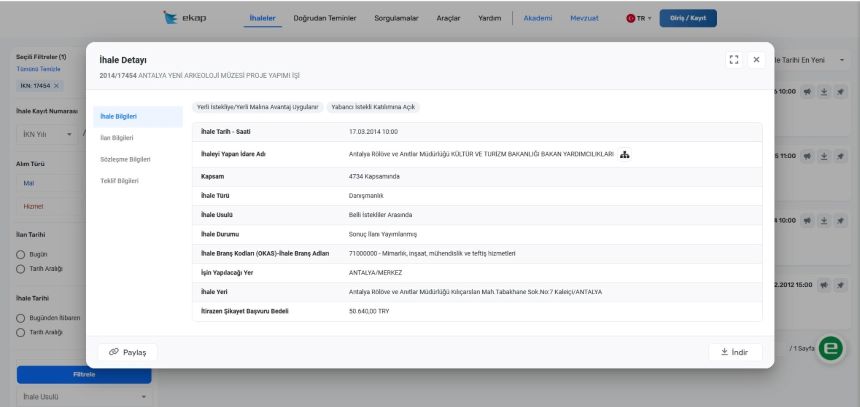This screenshot has width=860, height=407.
Task: Go to the Akademi link
Action: [x=538, y=18]
